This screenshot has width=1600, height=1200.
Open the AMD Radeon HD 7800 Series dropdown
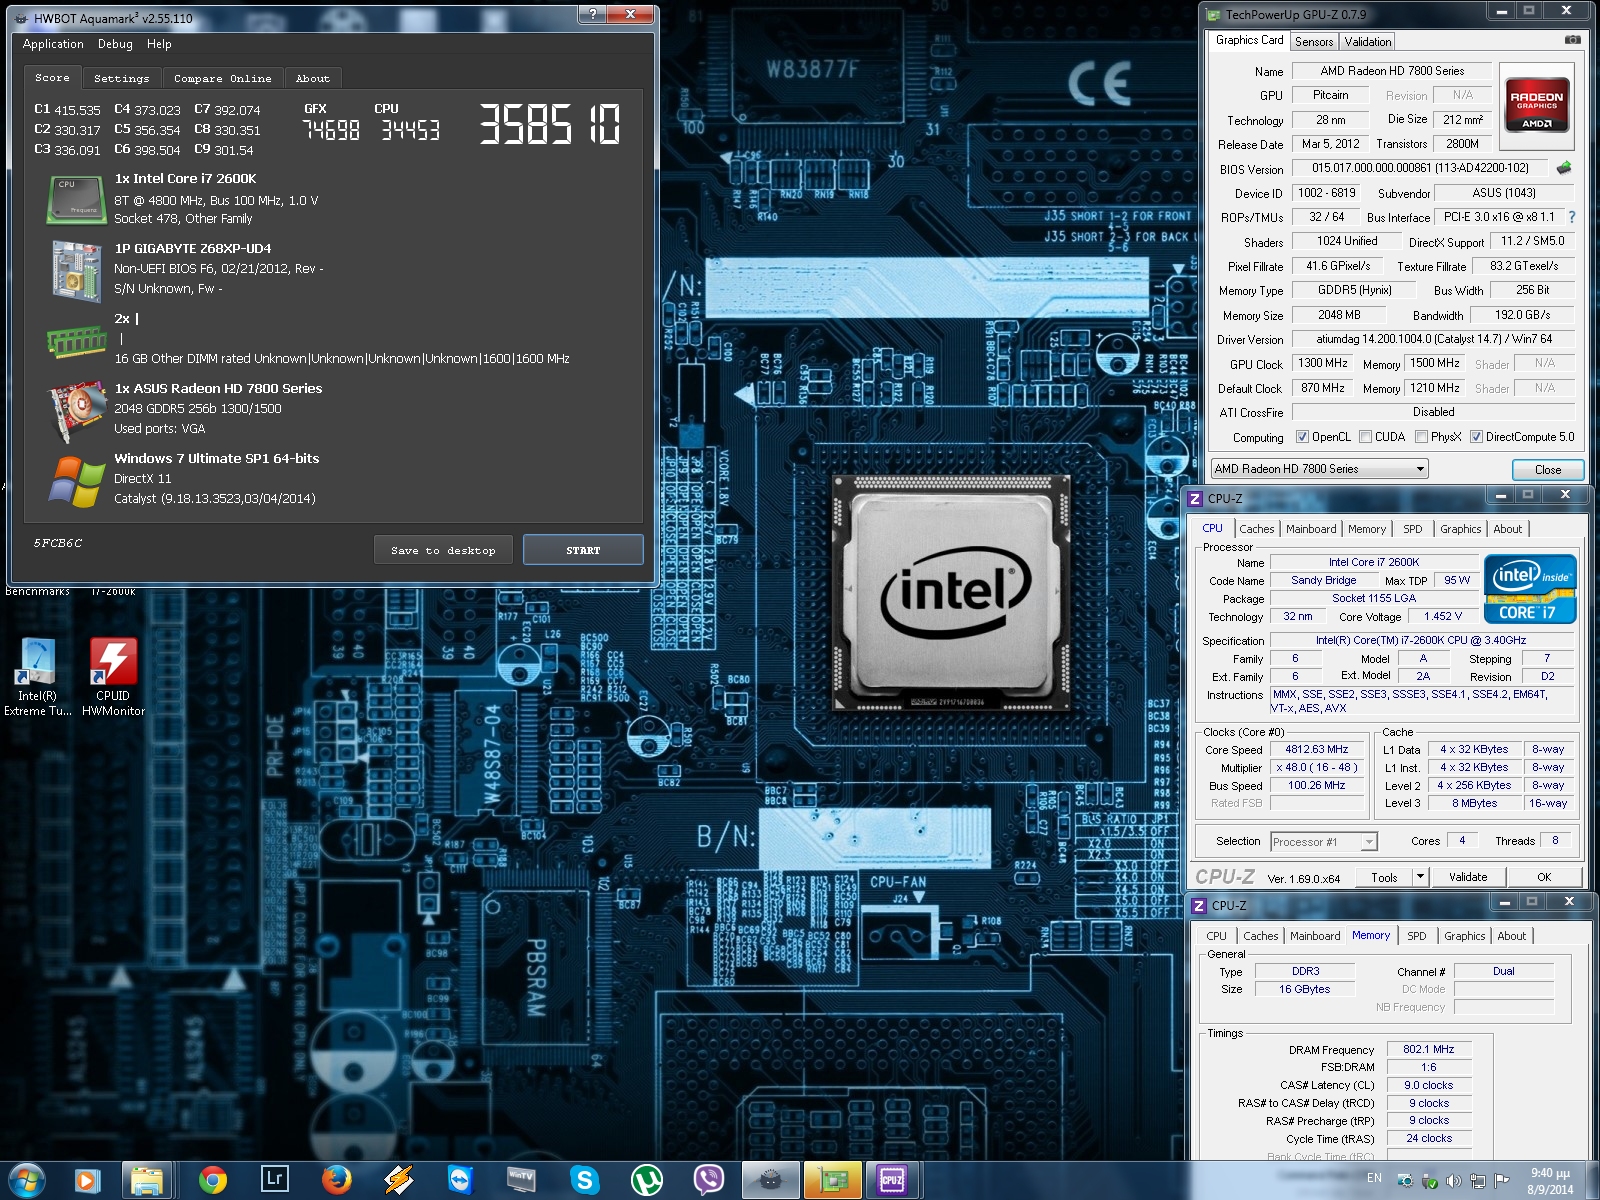1319,469
